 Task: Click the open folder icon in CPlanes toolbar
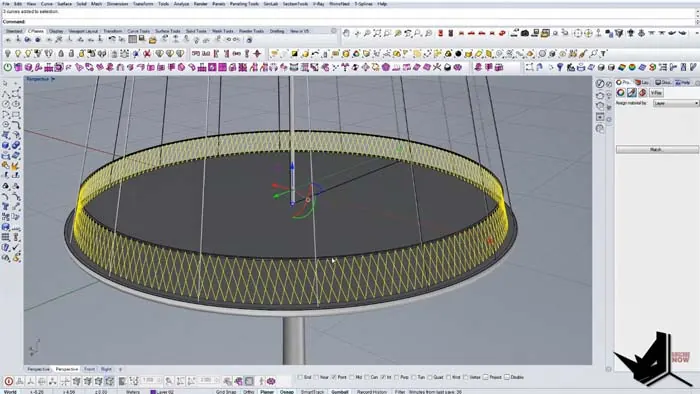pos(153,40)
